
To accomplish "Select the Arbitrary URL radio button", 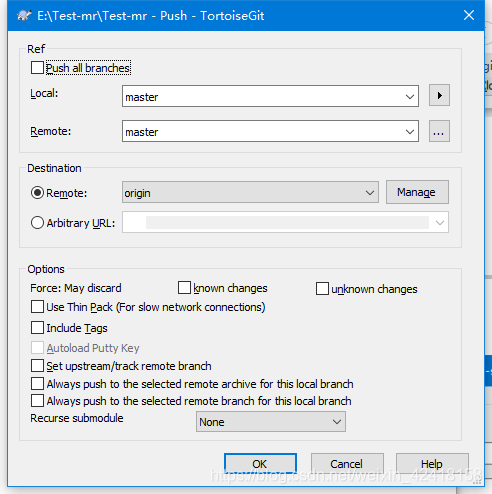I will [x=37, y=223].
